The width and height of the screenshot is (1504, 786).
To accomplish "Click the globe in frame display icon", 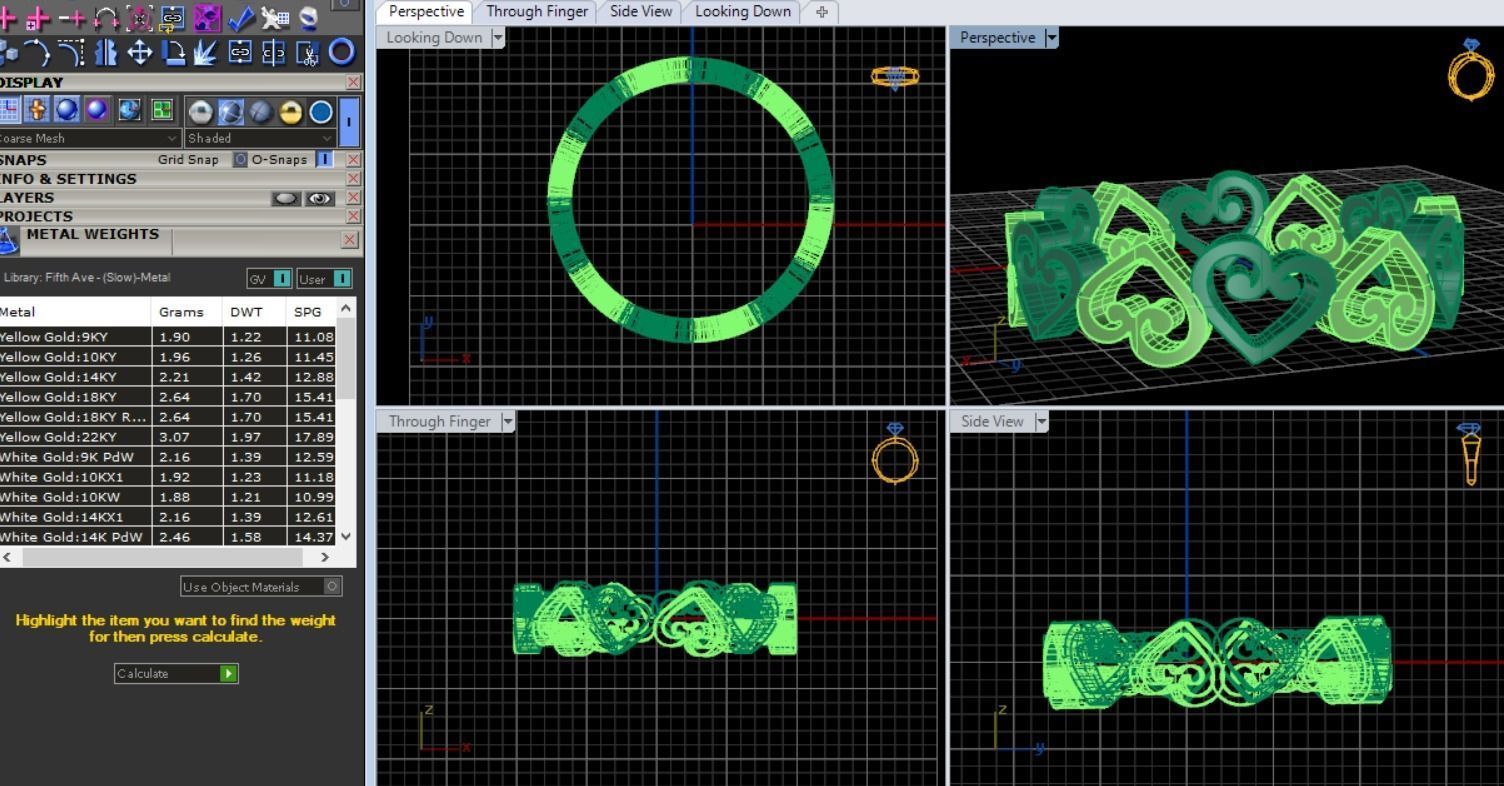I will pyautogui.click(x=130, y=111).
